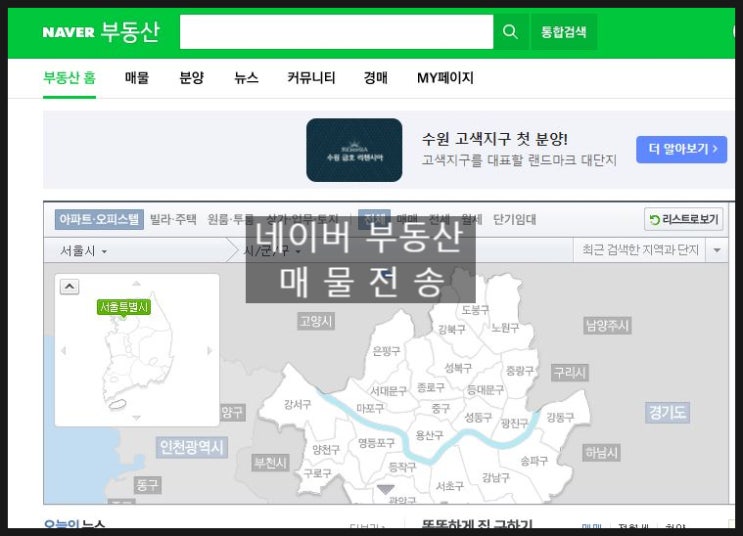The width and height of the screenshot is (743, 536).
Task: Click 동구 label on the map
Action: (x=147, y=485)
